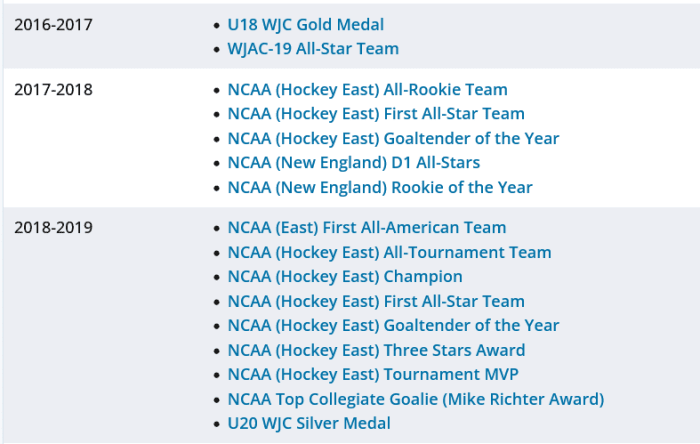Select the 2018-2019 season label
700x444 pixels.
[x=54, y=228]
